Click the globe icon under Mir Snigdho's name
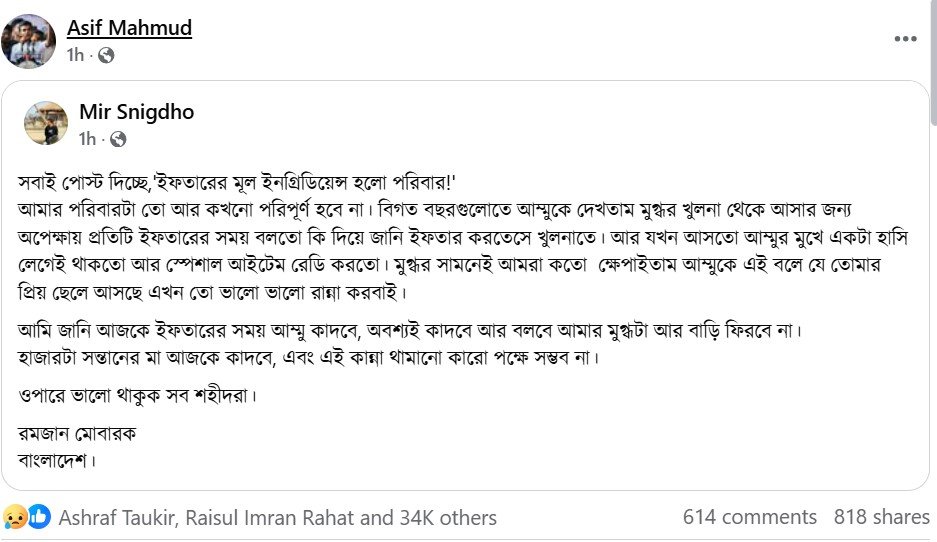This screenshot has width=937, height=542. (118, 139)
